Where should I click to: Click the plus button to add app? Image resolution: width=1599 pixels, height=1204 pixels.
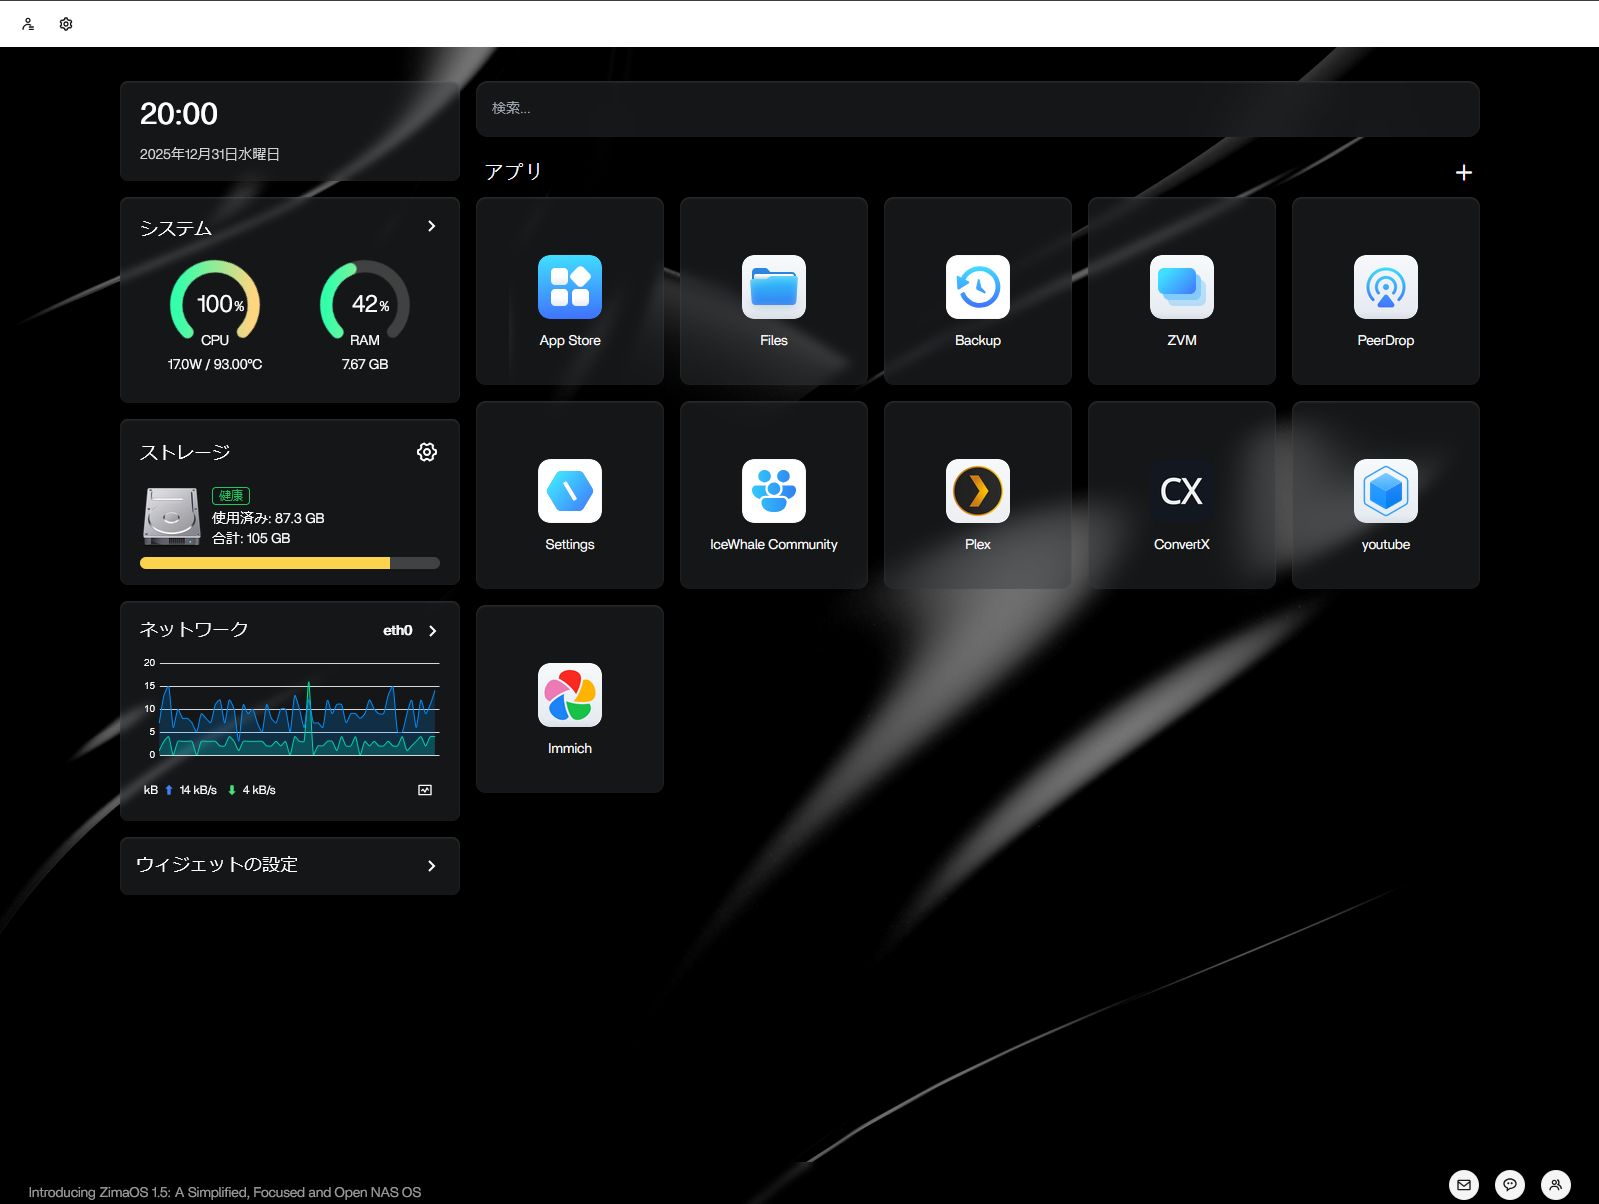click(1463, 173)
